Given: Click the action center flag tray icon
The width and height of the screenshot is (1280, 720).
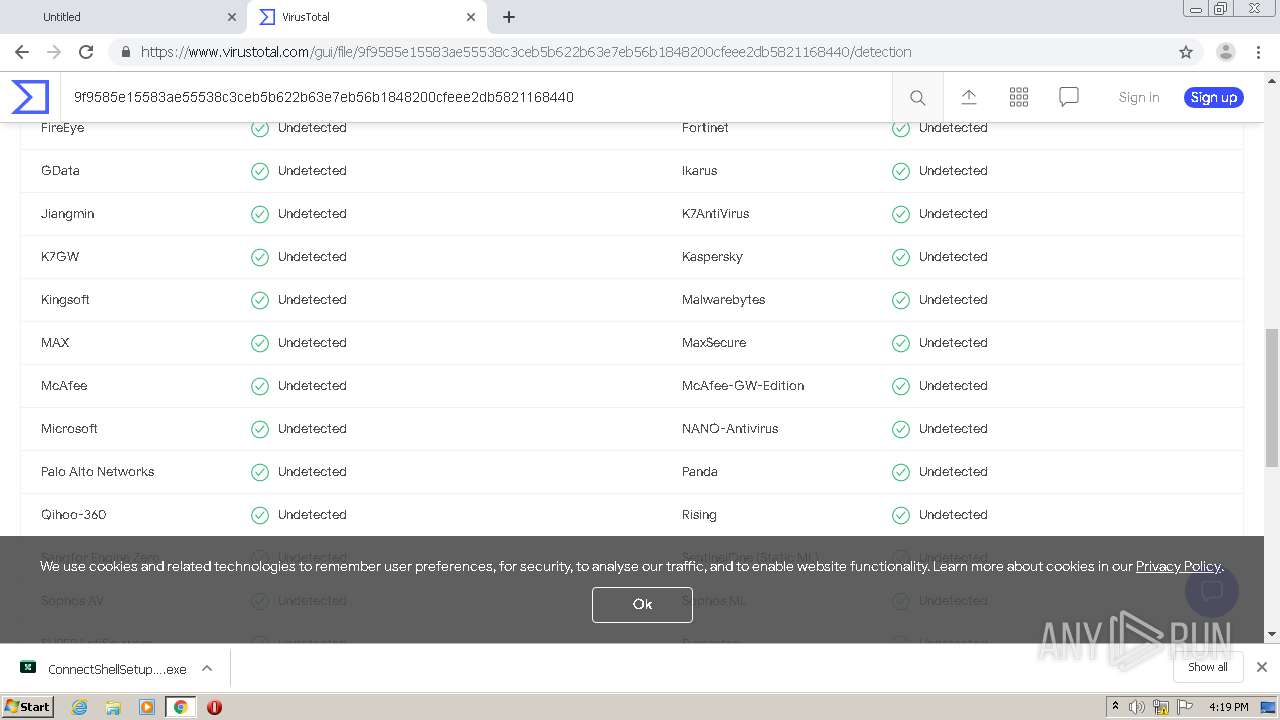Looking at the screenshot, I should coord(1185,707).
